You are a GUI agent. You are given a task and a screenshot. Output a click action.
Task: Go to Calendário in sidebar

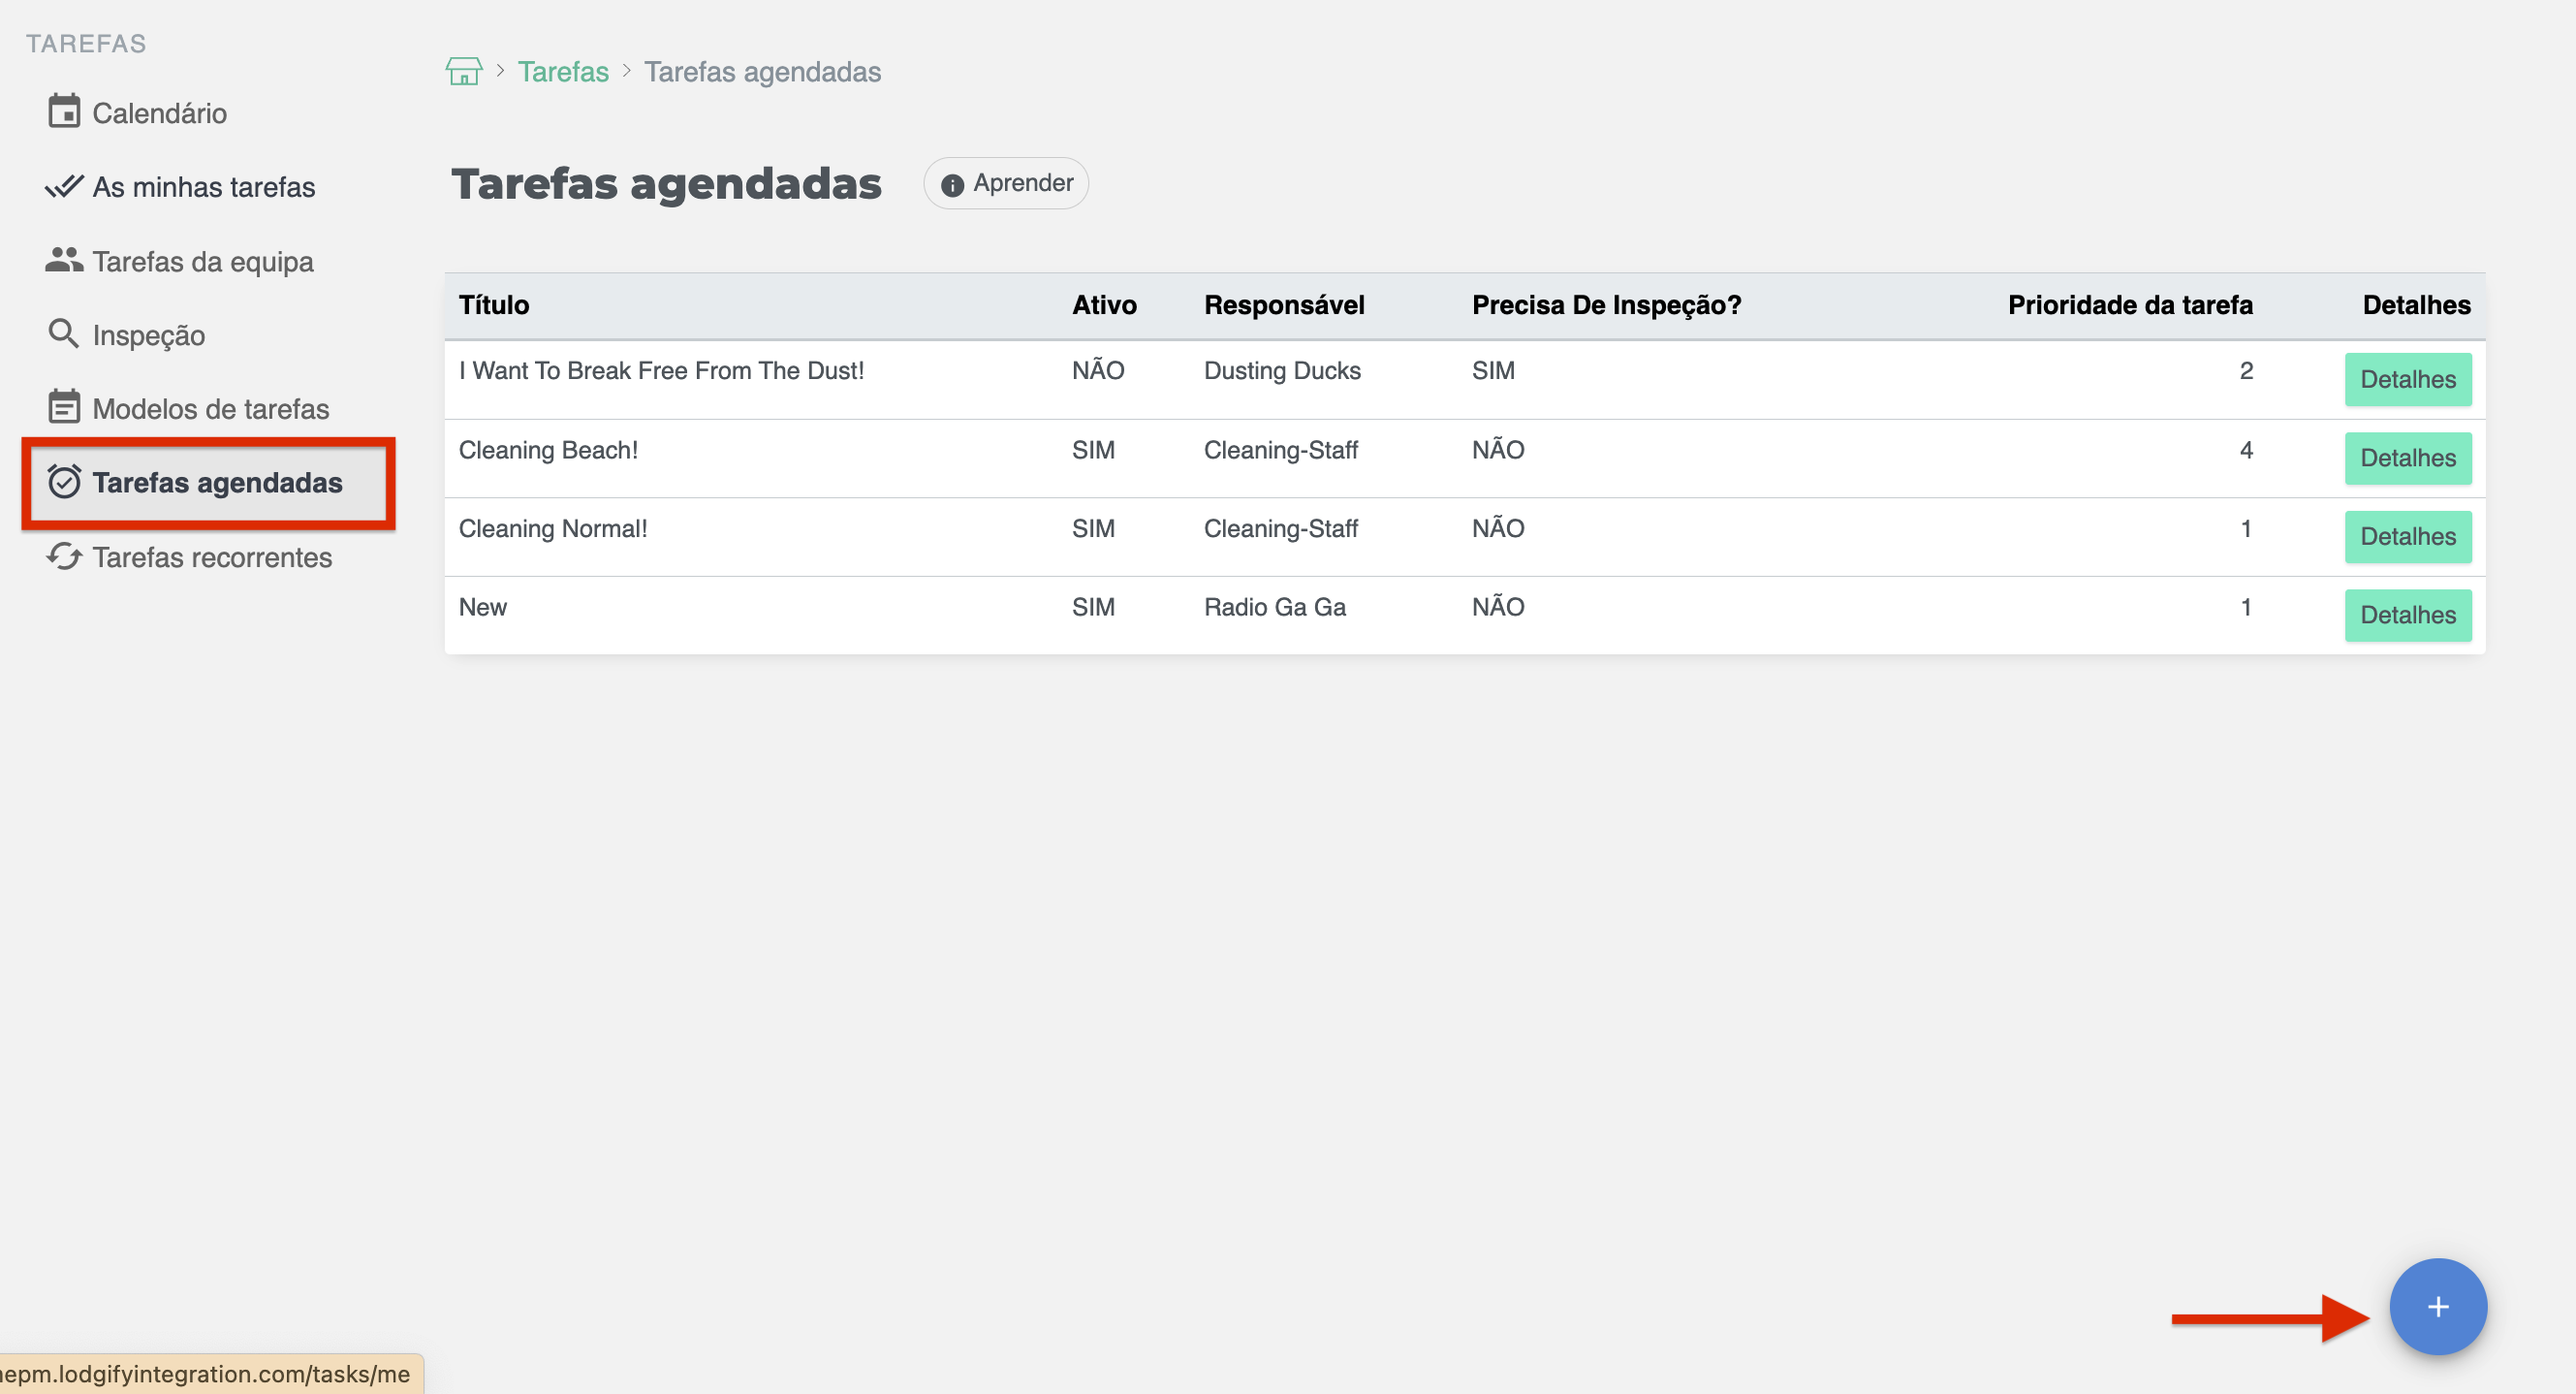[x=160, y=113]
